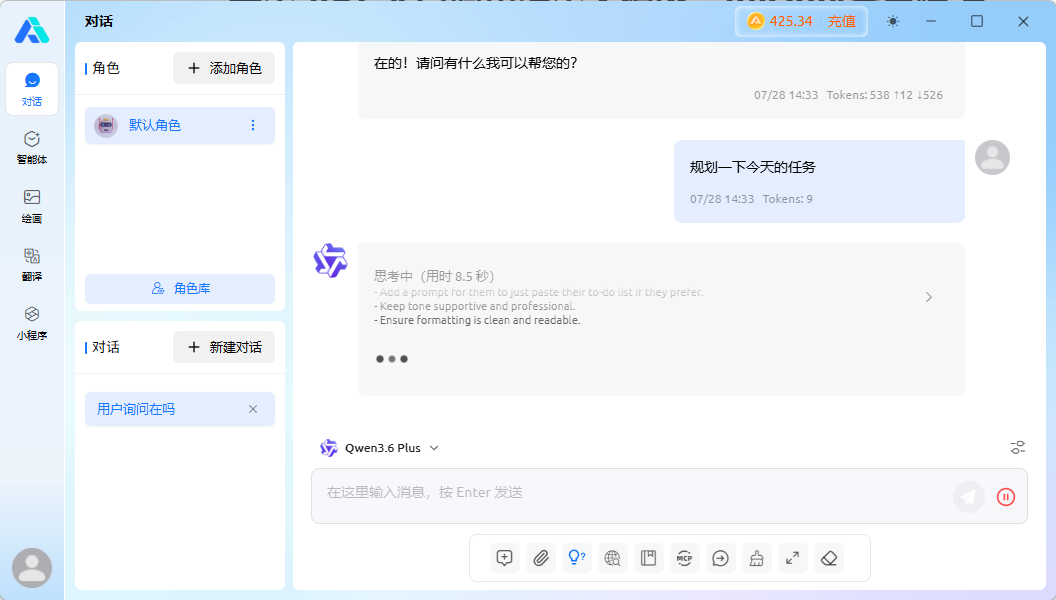
Task: Open the 对话 chat section in the sidebar
Action: tap(32, 89)
